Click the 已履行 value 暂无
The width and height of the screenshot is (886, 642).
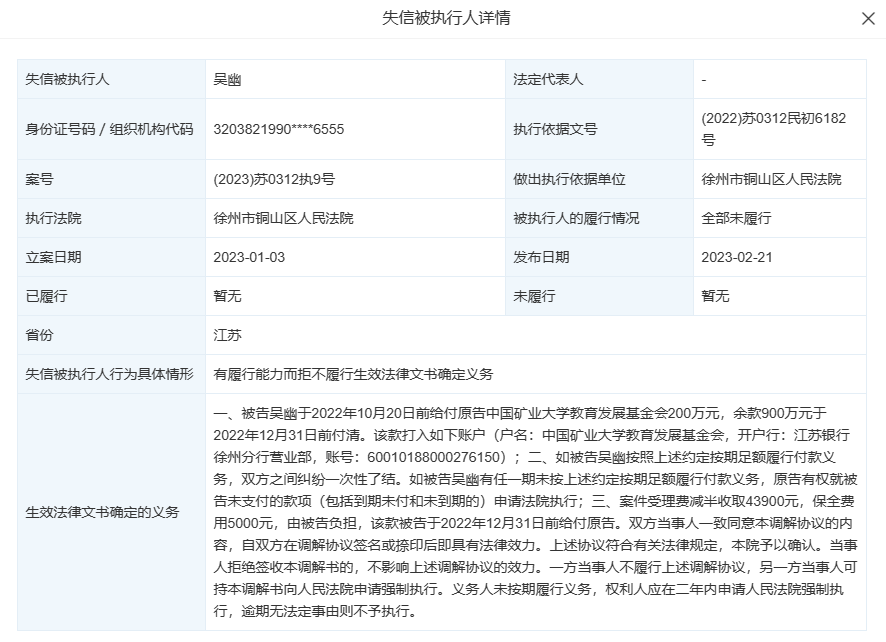[x=227, y=296]
